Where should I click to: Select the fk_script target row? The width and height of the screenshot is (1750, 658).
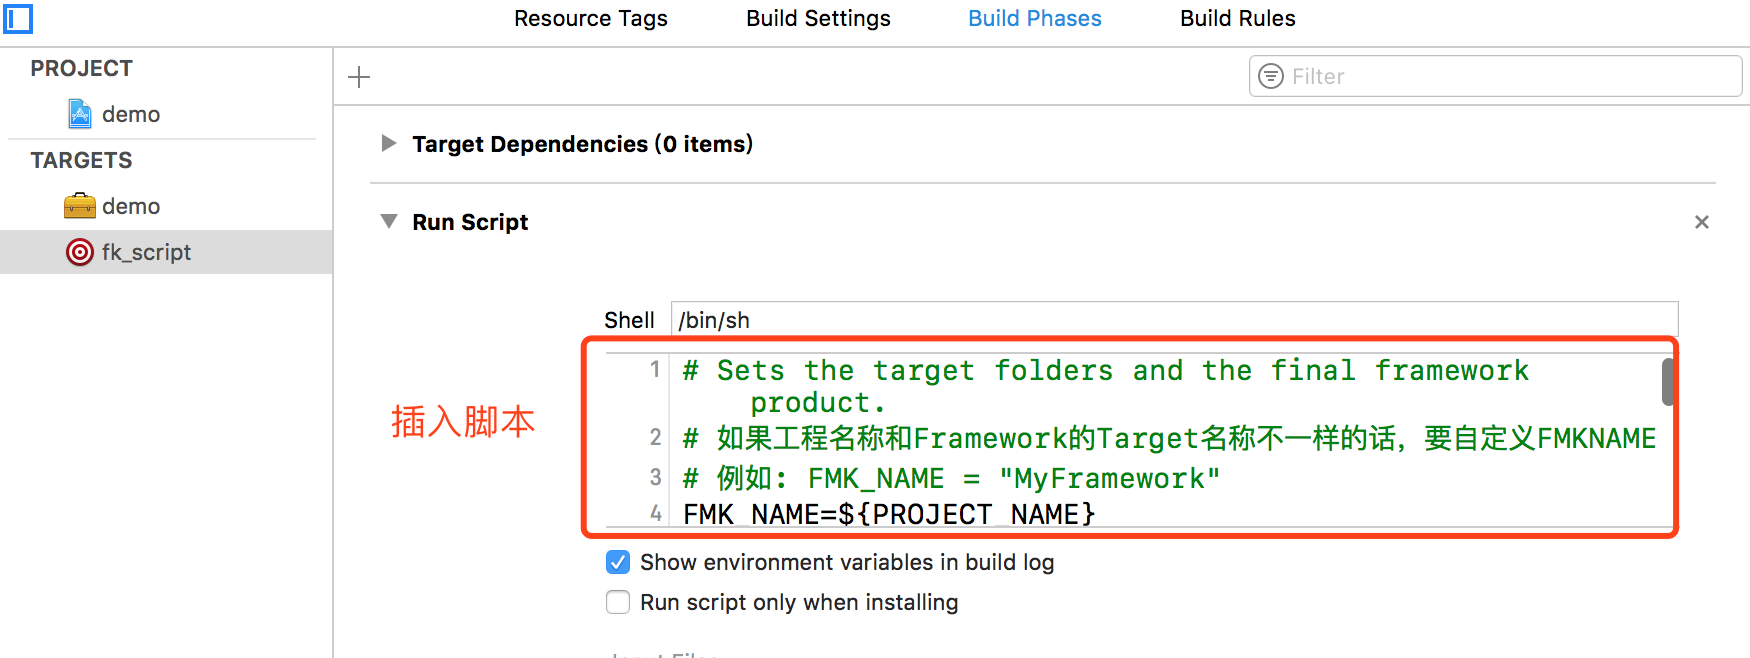coord(166,252)
